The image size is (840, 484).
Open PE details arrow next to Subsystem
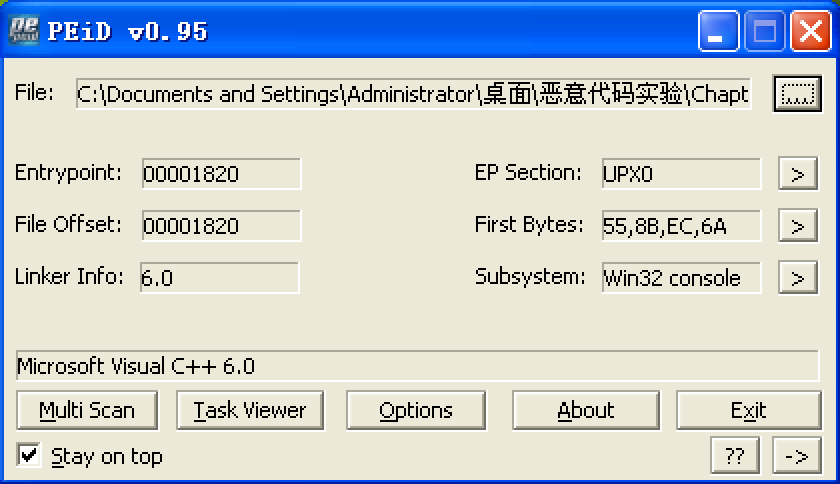point(798,278)
